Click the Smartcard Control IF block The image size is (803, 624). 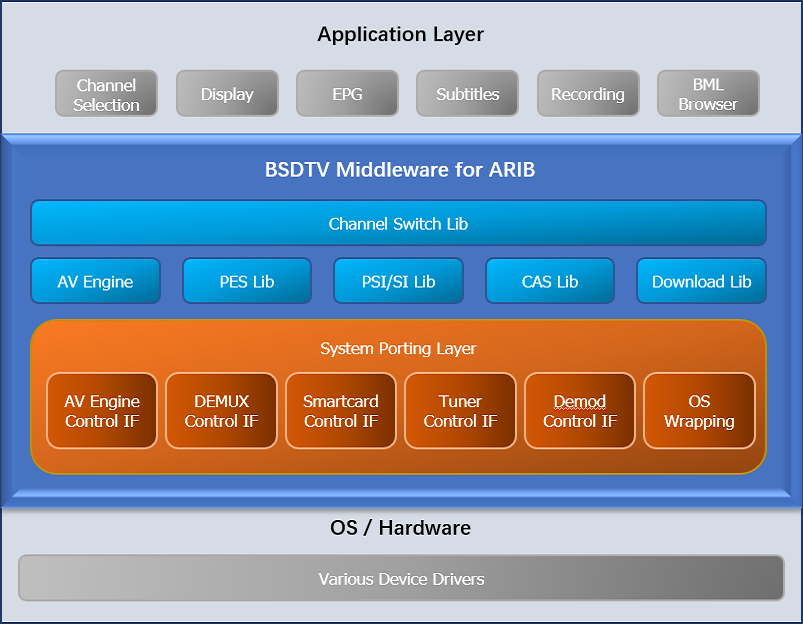click(x=341, y=411)
